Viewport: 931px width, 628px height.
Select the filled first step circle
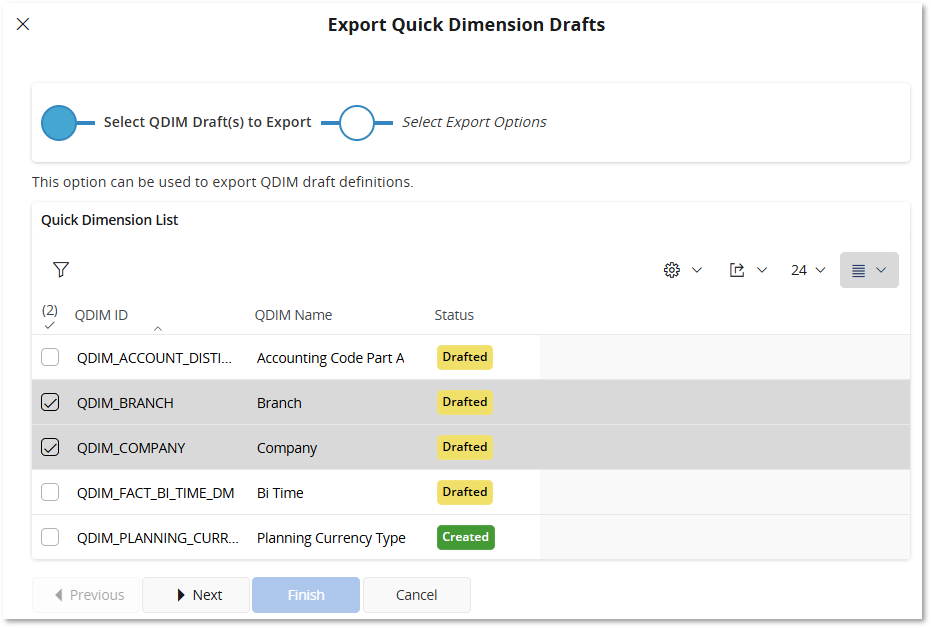click(x=59, y=123)
